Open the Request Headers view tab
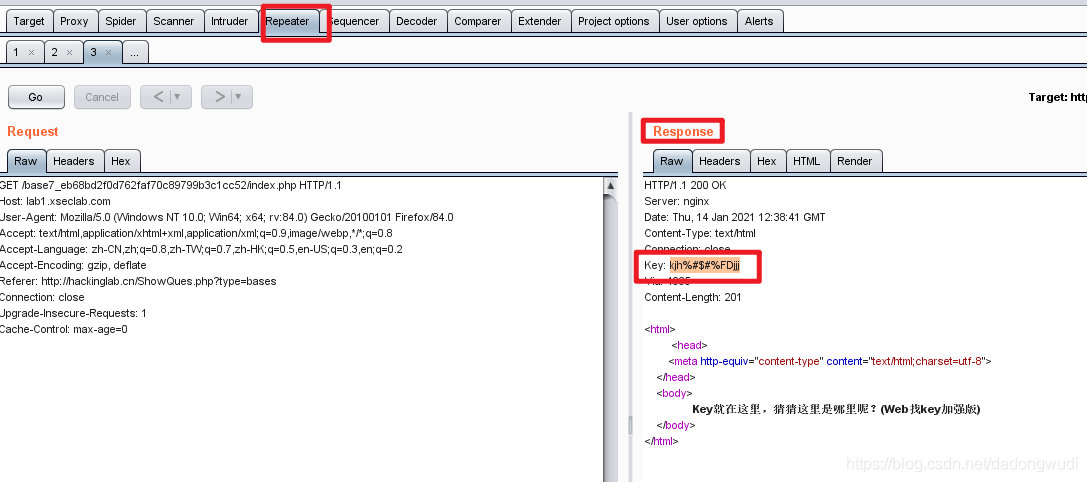The width and height of the screenshot is (1087, 482). [73, 161]
